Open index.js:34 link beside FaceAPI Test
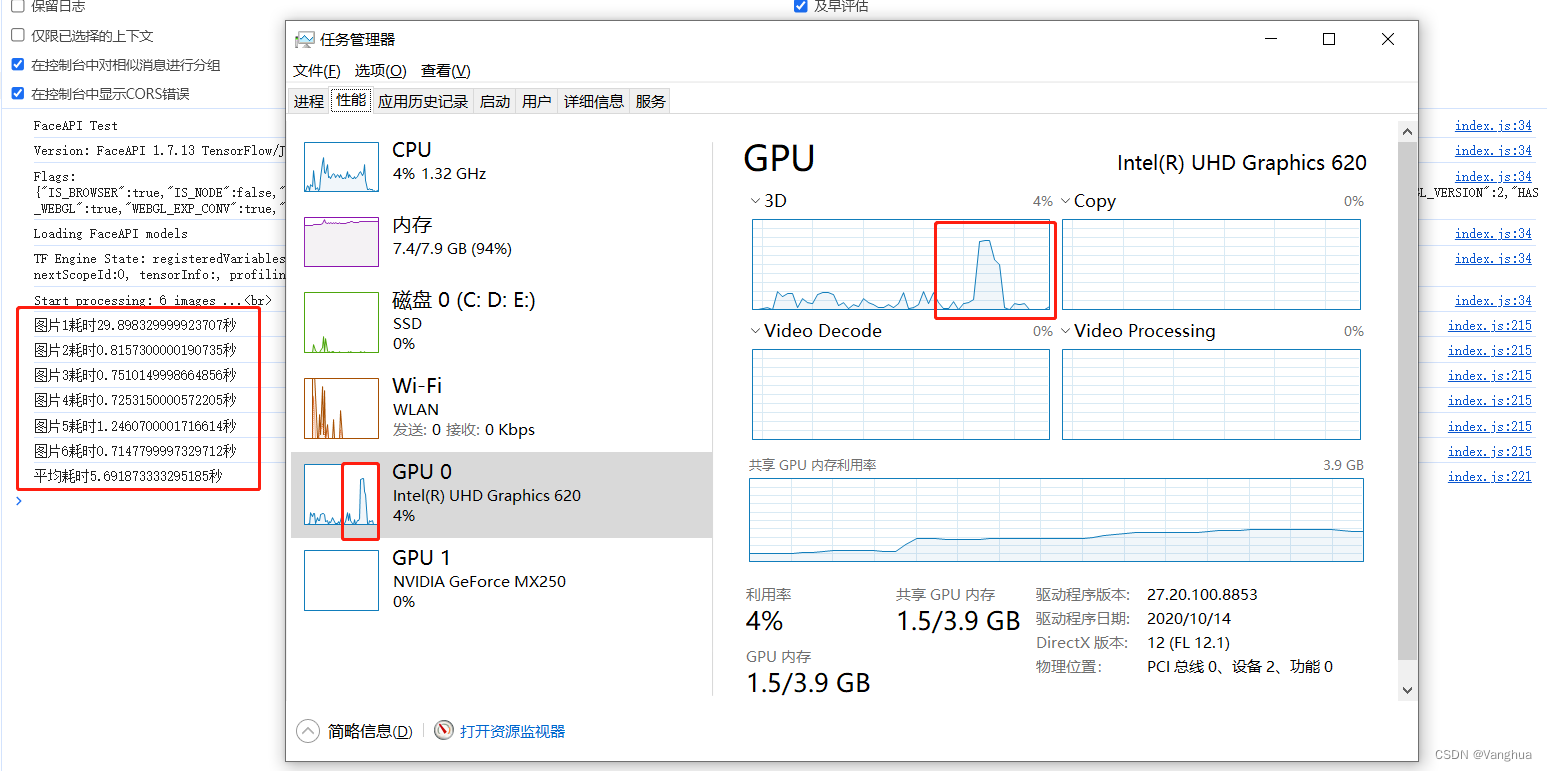 [1493, 126]
